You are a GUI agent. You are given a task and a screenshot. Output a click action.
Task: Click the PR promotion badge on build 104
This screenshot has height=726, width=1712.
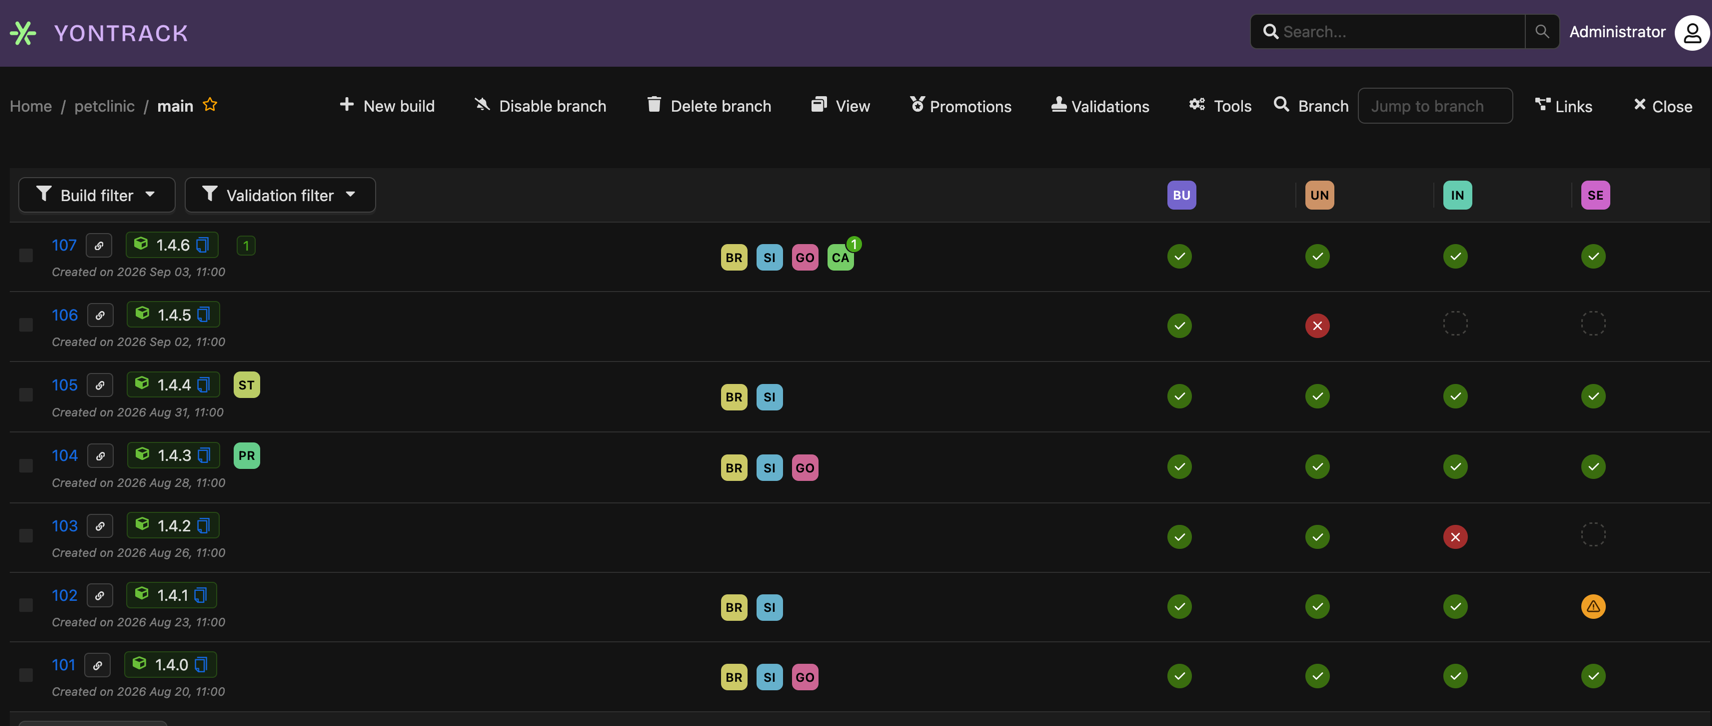247,455
